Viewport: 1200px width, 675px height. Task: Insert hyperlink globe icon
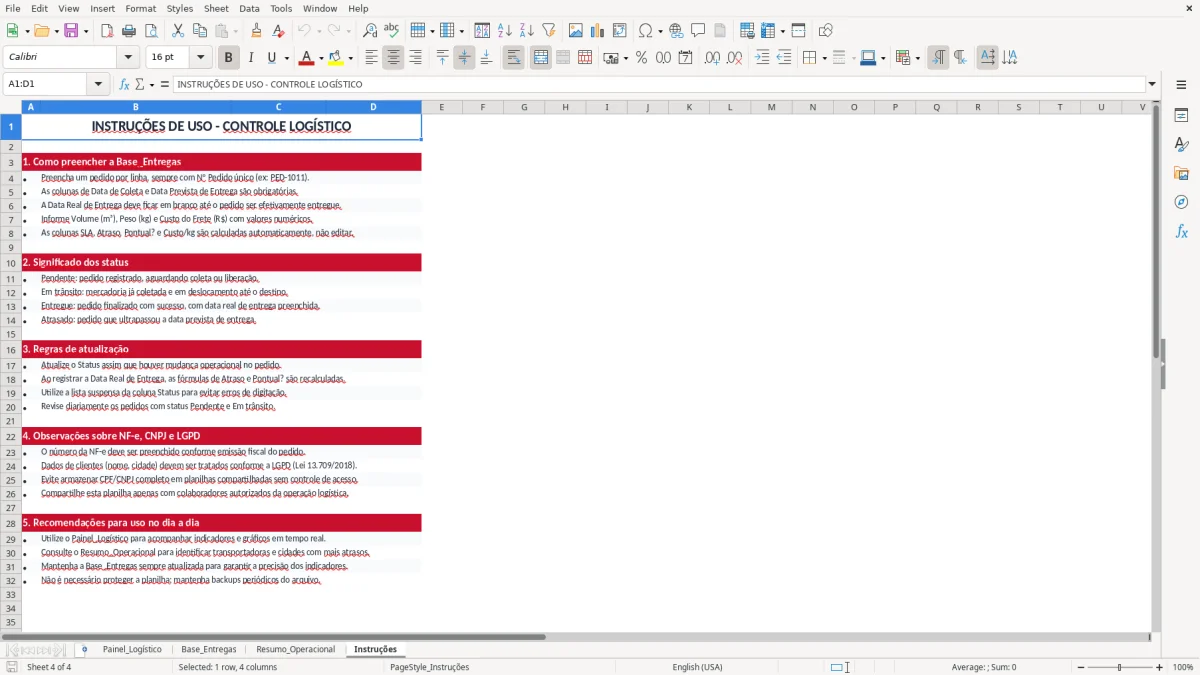(x=676, y=31)
